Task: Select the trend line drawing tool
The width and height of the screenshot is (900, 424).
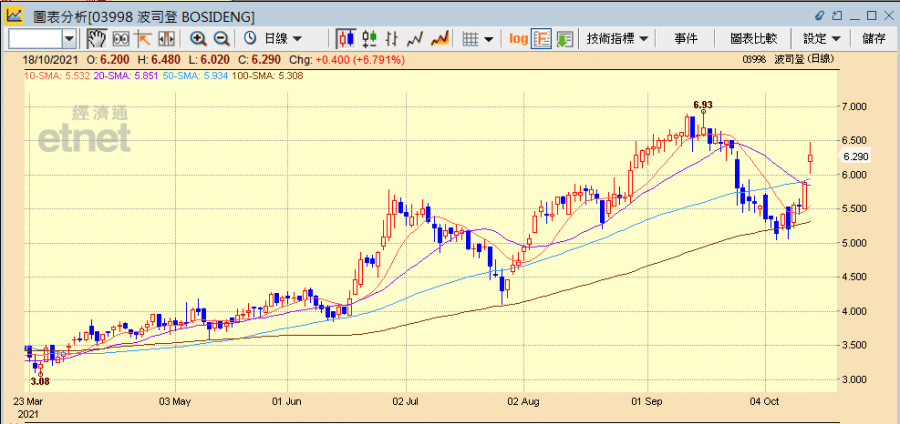Action: click(x=143, y=38)
